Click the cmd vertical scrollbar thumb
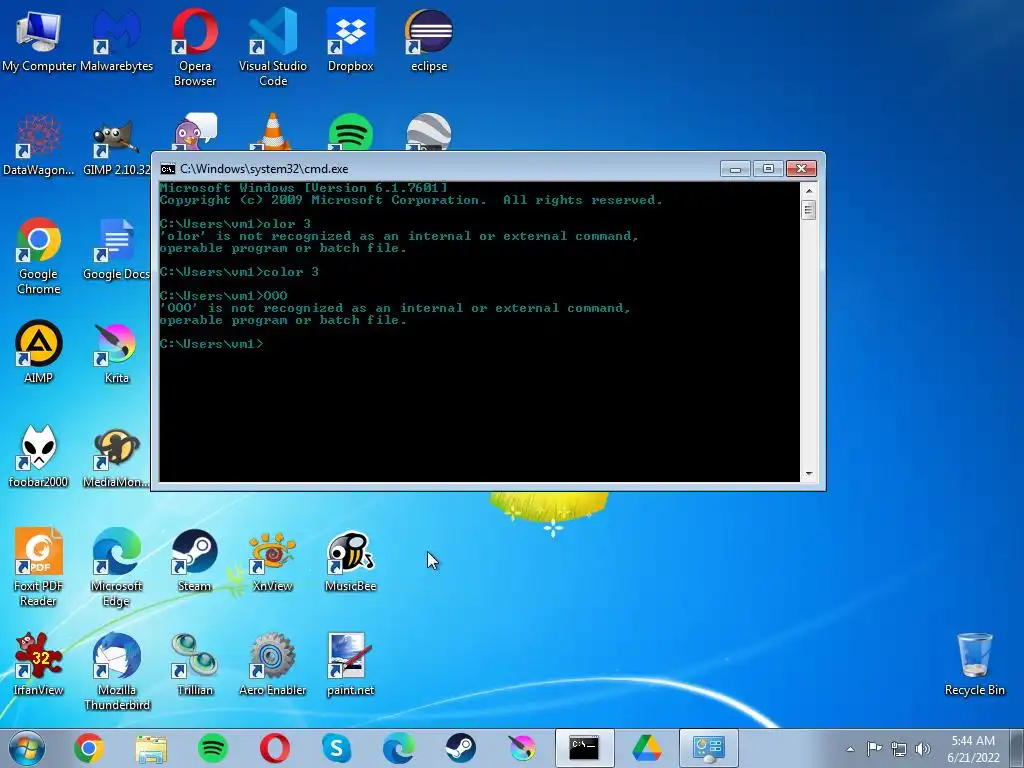Viewport: 1024px width, 768px height. tap(808, 210)
